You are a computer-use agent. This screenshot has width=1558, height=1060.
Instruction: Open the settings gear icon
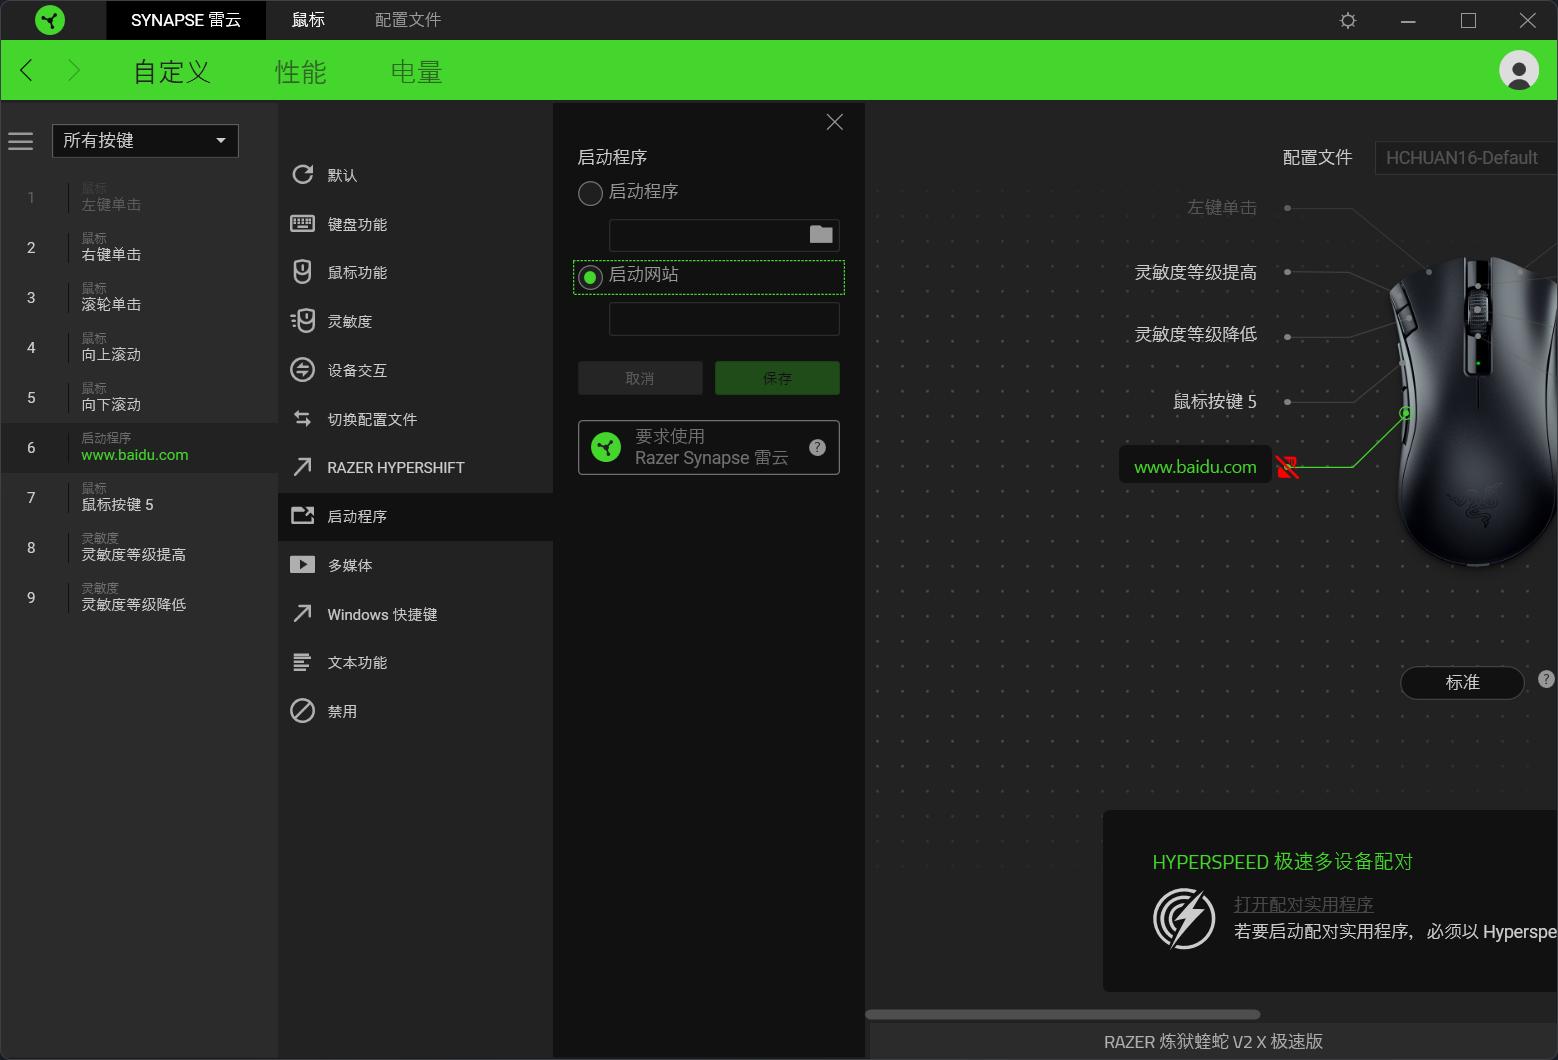1348,20
